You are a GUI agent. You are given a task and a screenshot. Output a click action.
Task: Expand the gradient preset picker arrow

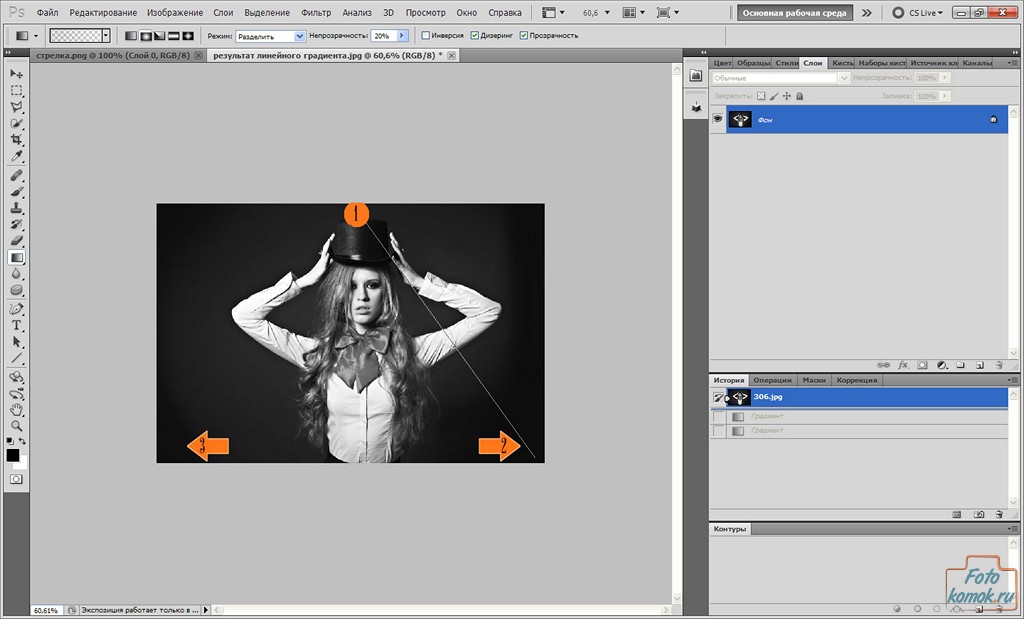coord(105,35)
